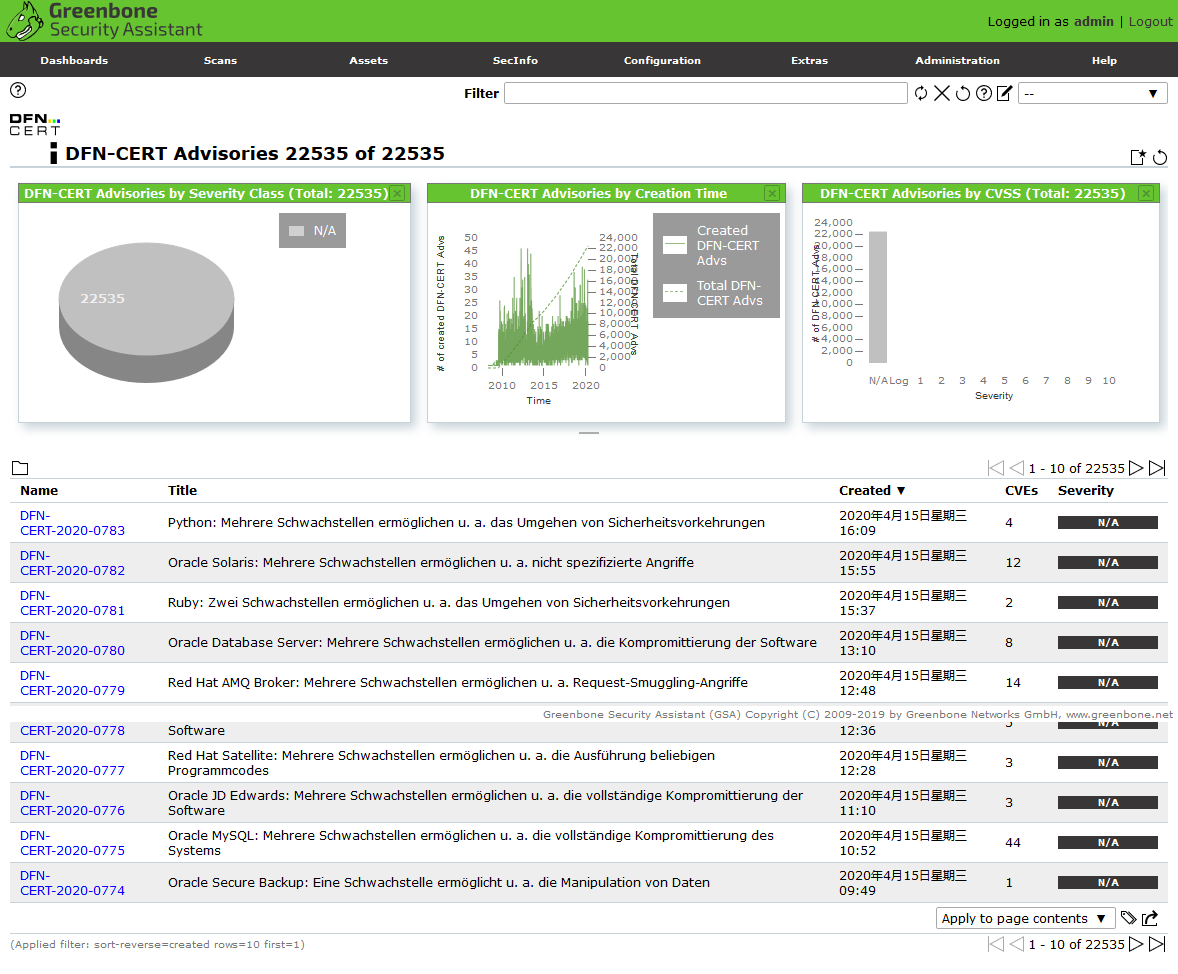Sort table by CVEs column

1022,490
